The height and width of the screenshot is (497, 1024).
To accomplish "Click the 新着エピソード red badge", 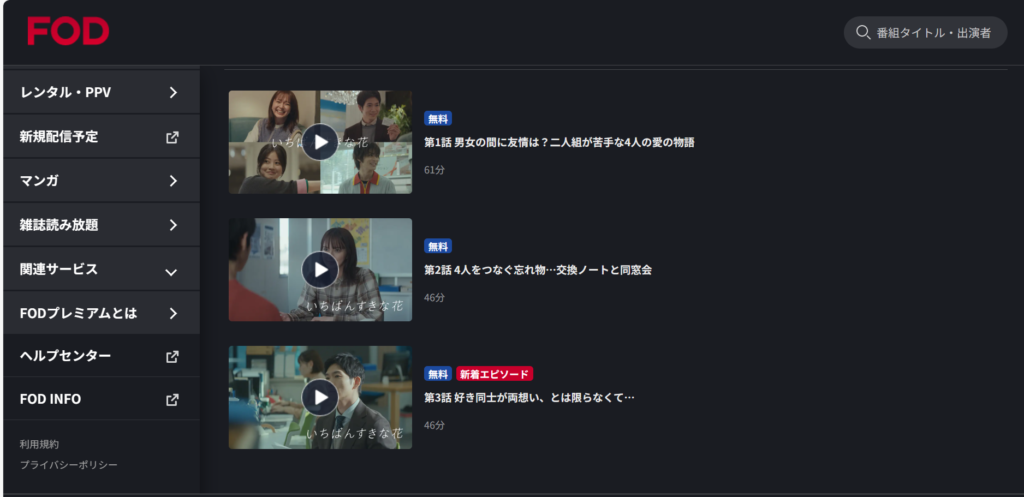I will [x=494, y=374].
